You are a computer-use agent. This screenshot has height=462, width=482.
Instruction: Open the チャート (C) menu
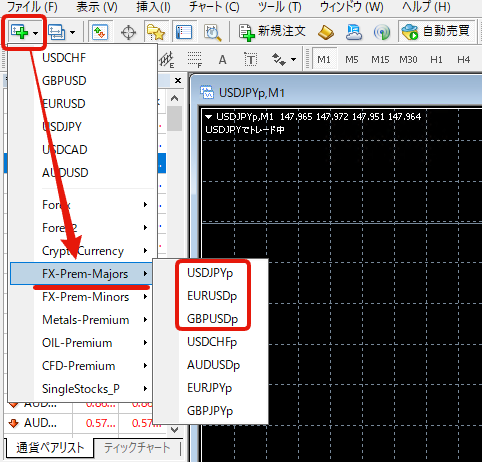tap(214, 7)
